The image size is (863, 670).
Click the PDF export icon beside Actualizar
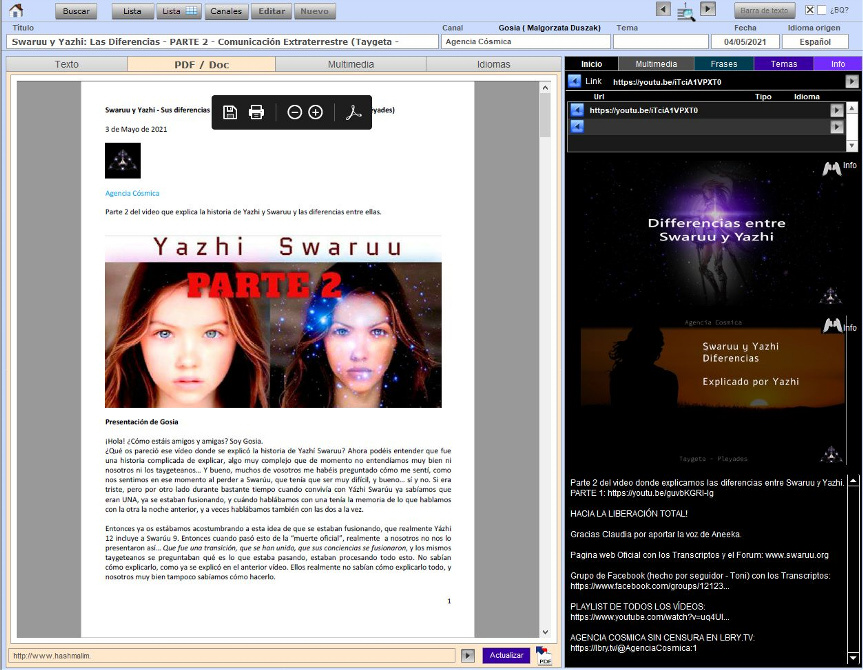545,656
